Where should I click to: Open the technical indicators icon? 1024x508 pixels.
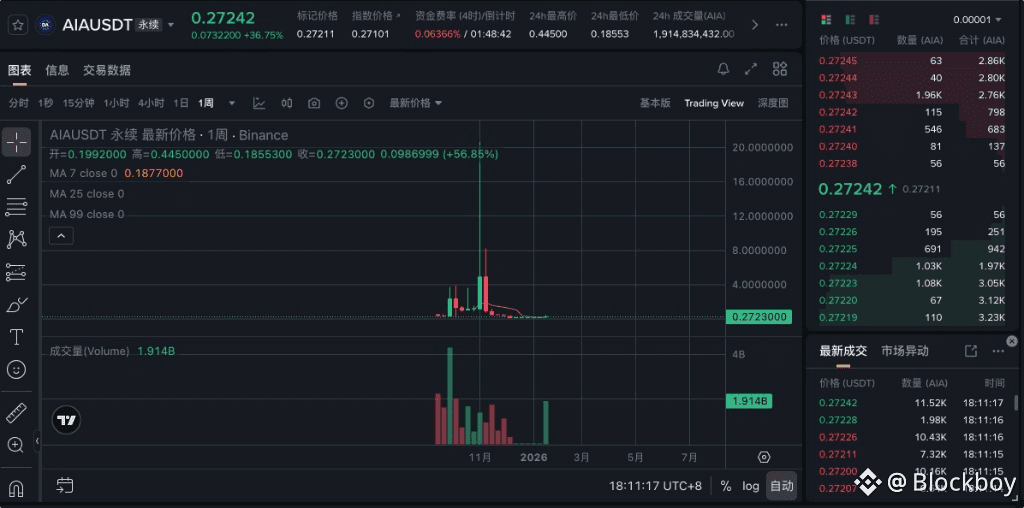[259, 103]
